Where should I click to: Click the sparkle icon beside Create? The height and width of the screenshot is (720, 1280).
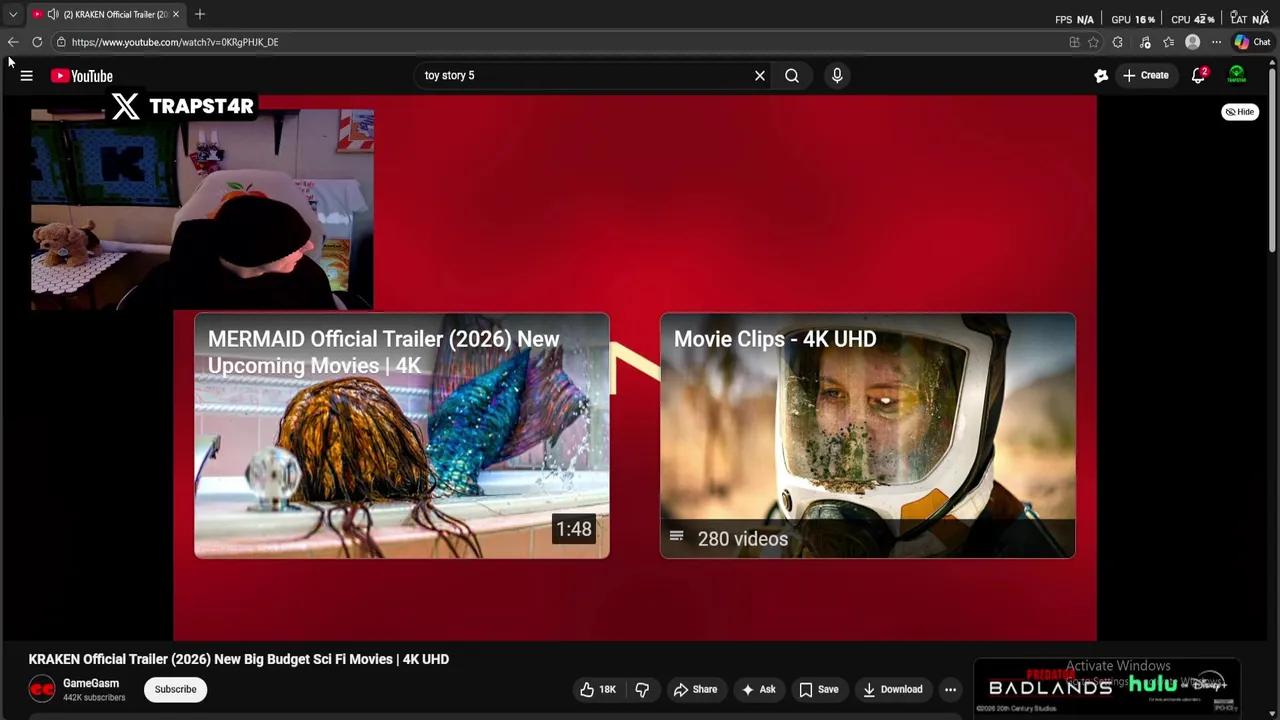point(1101,75)
